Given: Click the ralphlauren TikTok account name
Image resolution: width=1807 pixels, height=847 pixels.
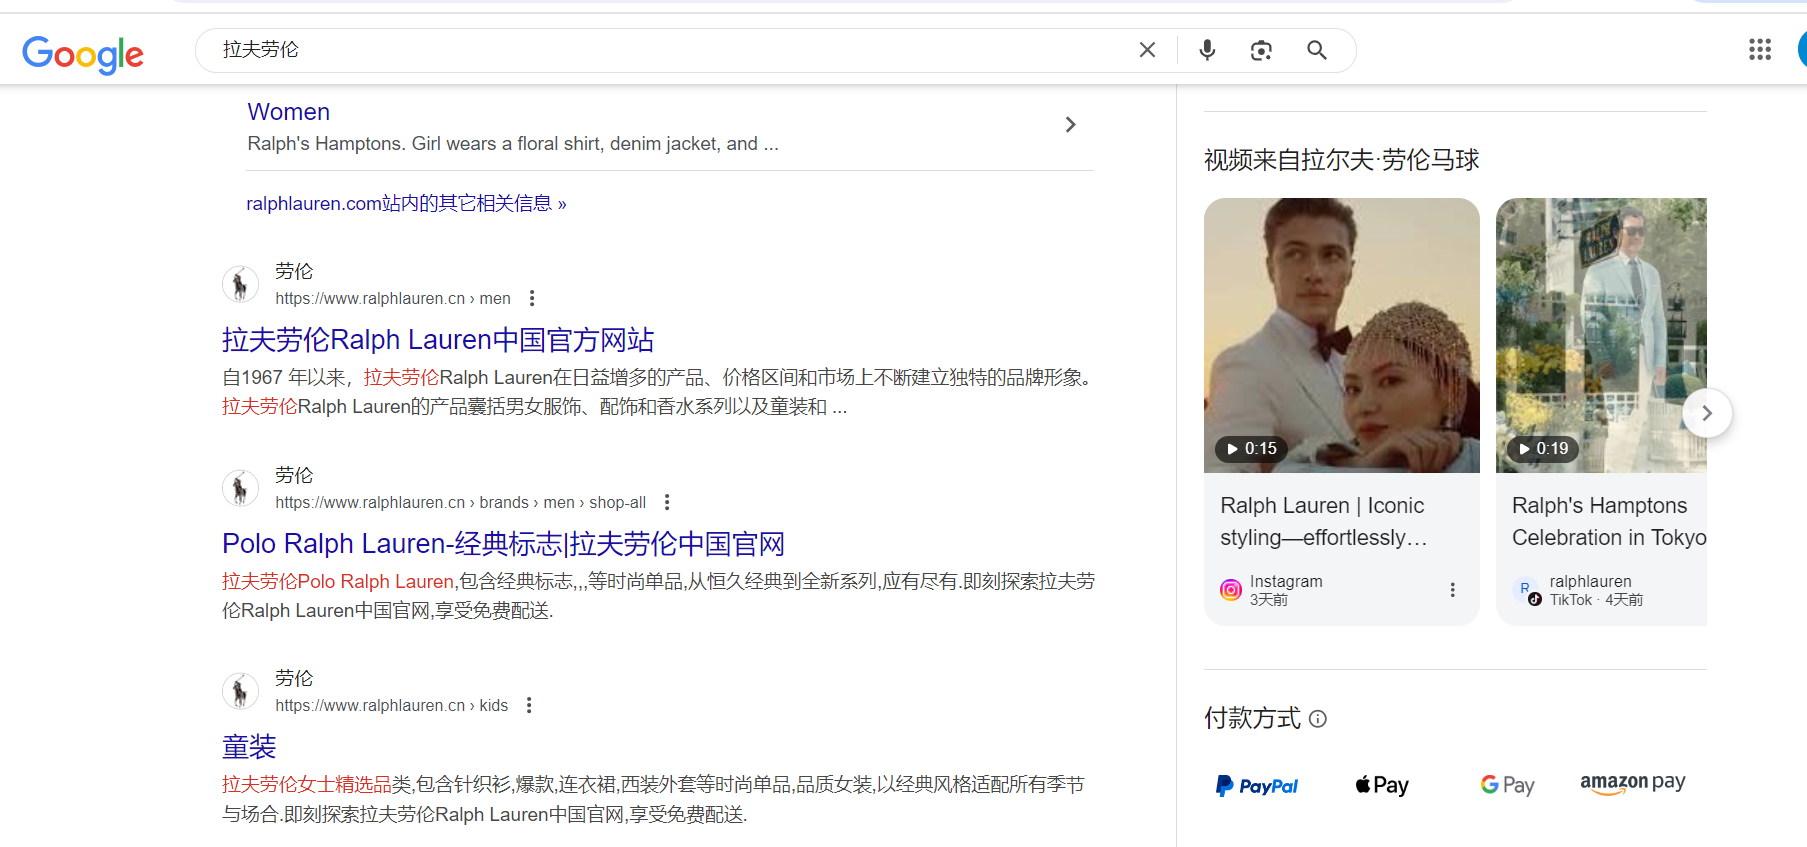Looking at the screenshot, I should tap(1590, 581).
